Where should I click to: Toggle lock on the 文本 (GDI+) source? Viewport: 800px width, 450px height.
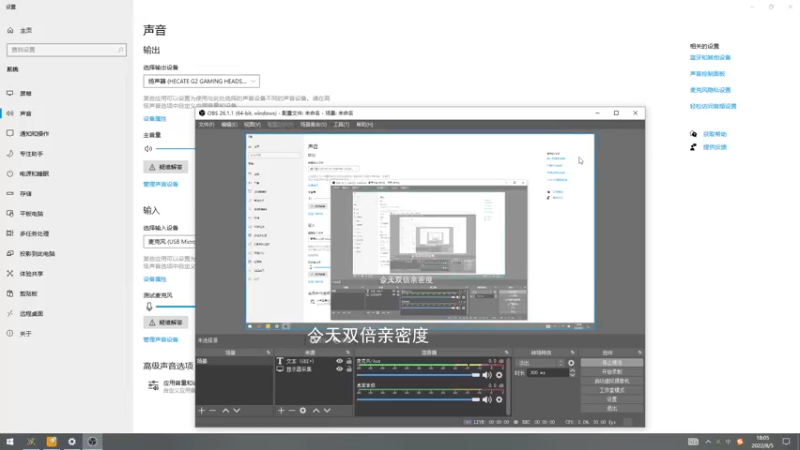click(349, 361)
